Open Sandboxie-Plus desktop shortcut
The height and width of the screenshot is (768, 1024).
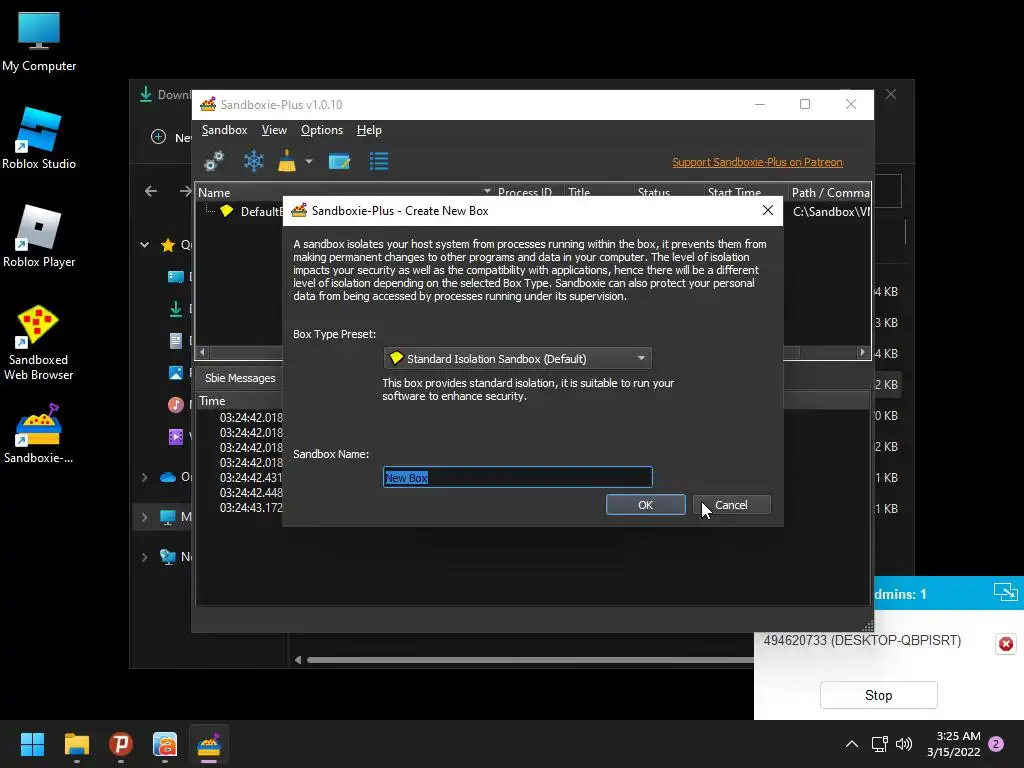click(39, 434)
